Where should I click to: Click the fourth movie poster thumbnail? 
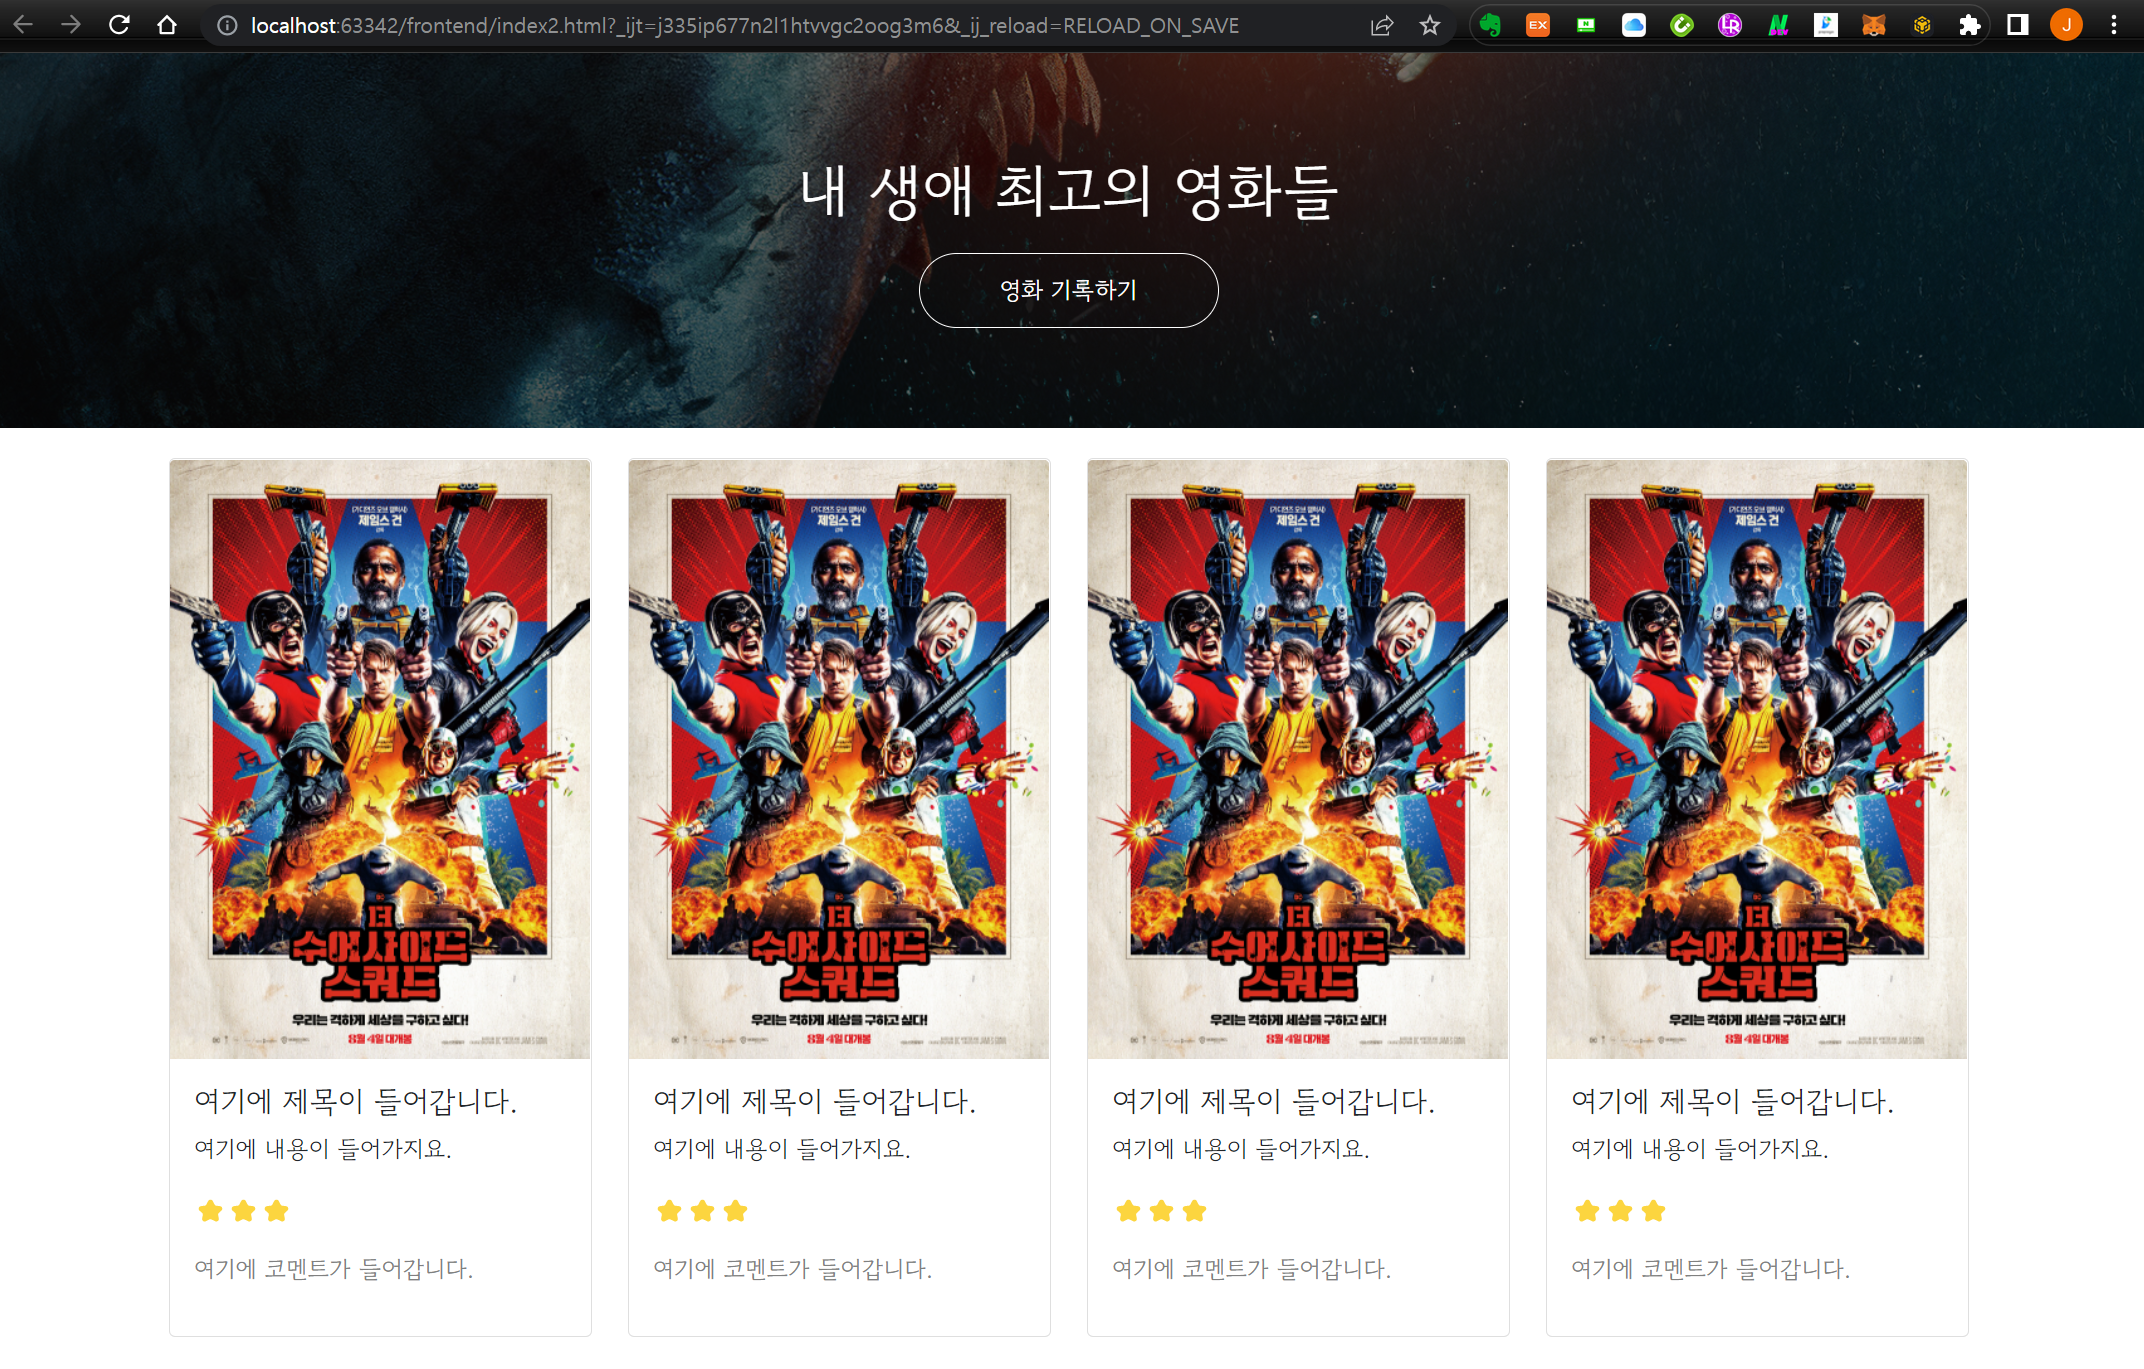(x=1756, y=758)
